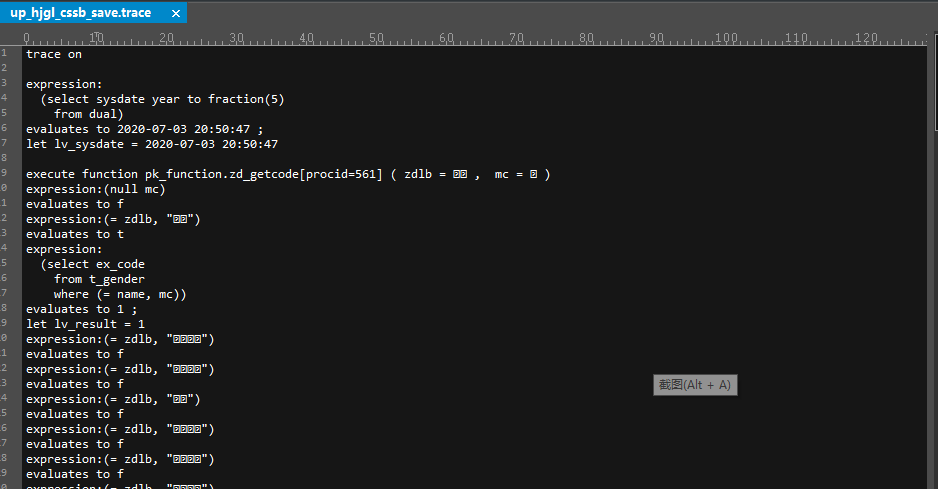Click the "from t_gender" line
The width and height of the screenshot is (938, 489).
[x=99, y=279]
